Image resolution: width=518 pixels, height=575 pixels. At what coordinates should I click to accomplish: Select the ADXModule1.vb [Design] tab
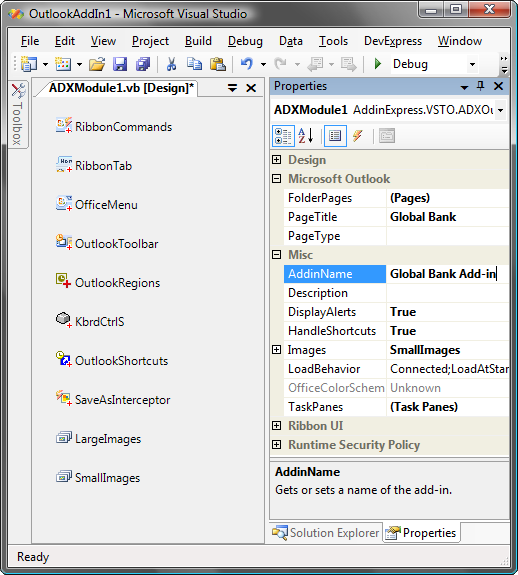[121, 88]
